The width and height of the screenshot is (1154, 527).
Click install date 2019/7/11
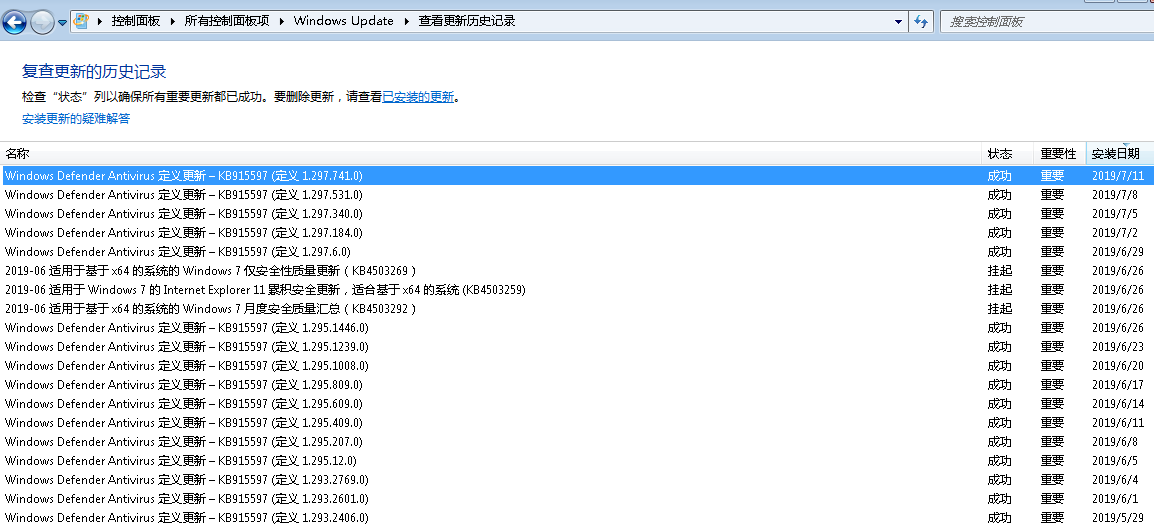click(1118, 176)
